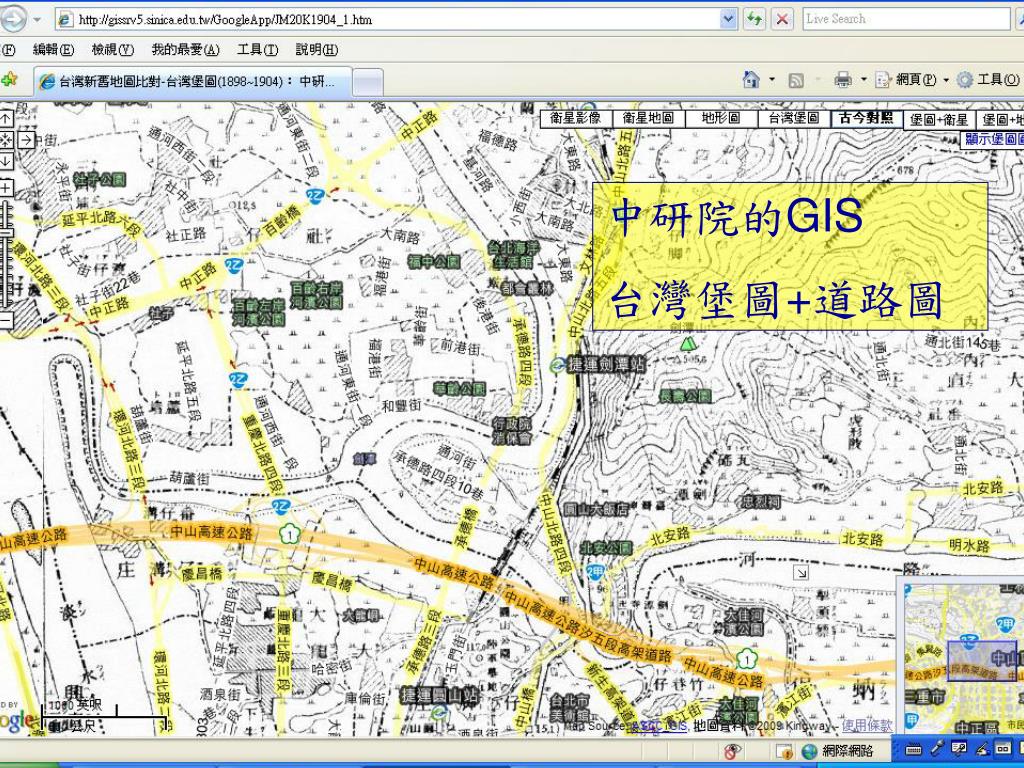1024x768 pixels.
Task: Expand the Home button dropdown arrow
Action: [772, 80]
